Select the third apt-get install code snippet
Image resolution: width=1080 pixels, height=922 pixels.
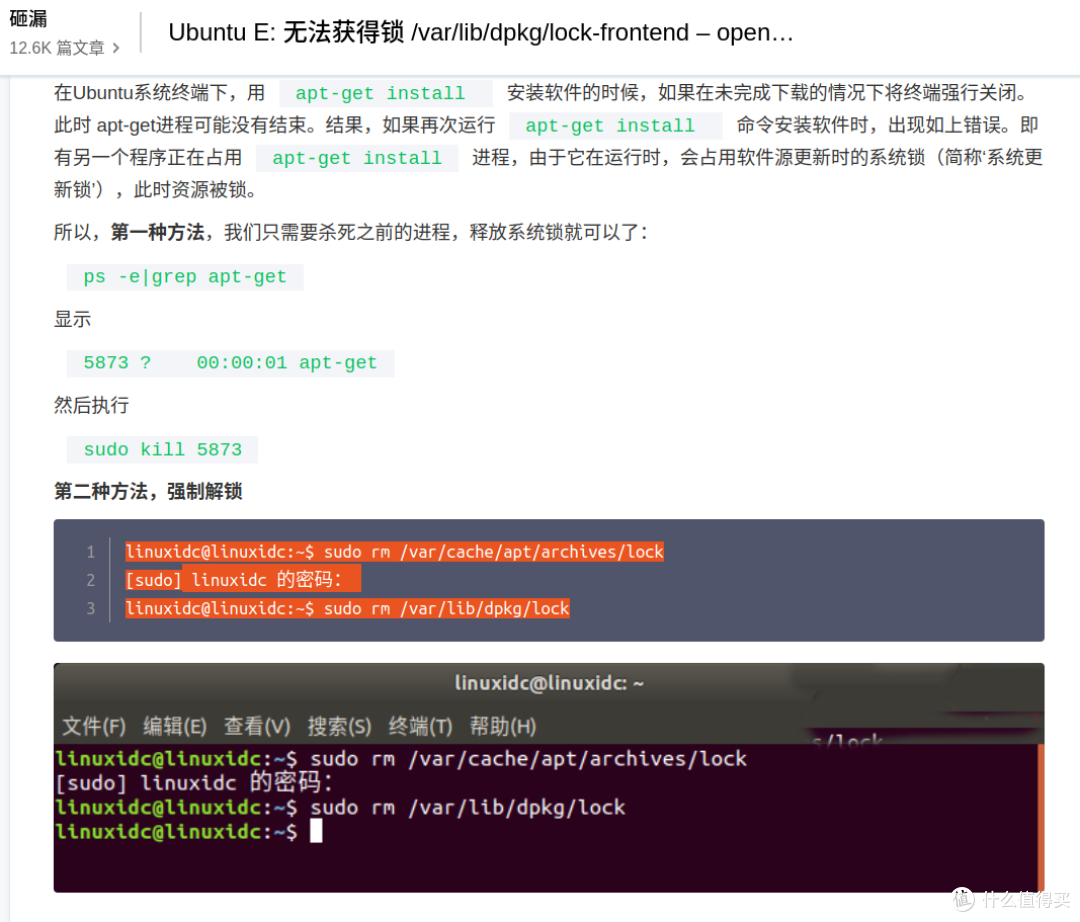pyautogui.click(x=357, y=158)
